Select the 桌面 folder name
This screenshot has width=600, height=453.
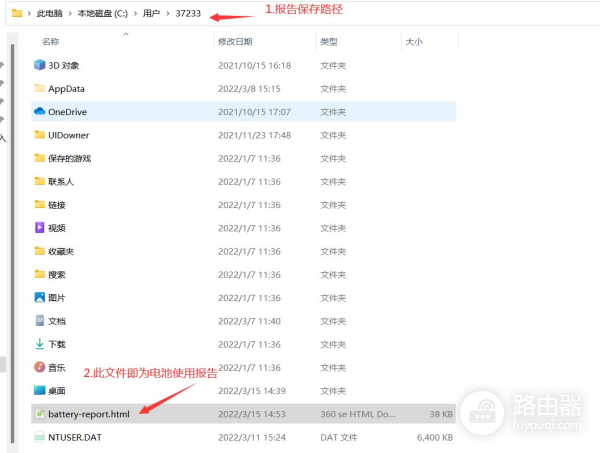point(57,391)
